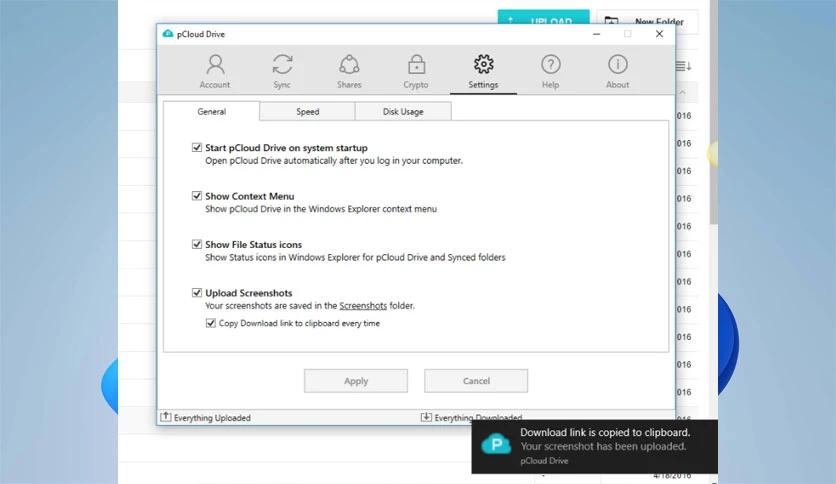This screenshot has width=836, height=484.
Task: Switch to the Speed tab
Action: (x=308, y=111)
